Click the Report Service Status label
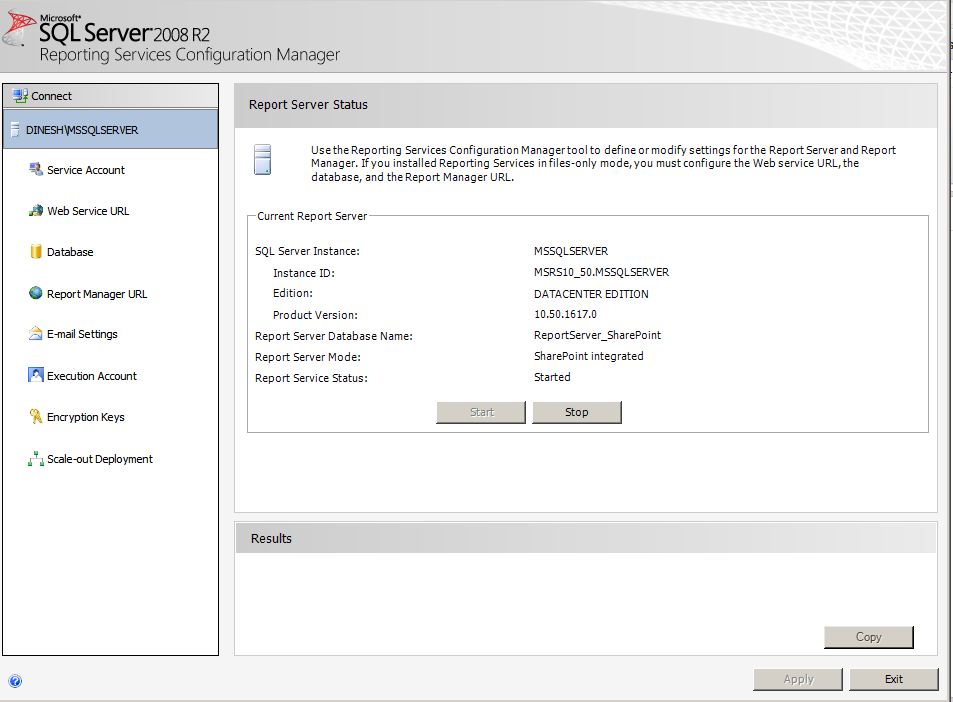 point(311,378)
